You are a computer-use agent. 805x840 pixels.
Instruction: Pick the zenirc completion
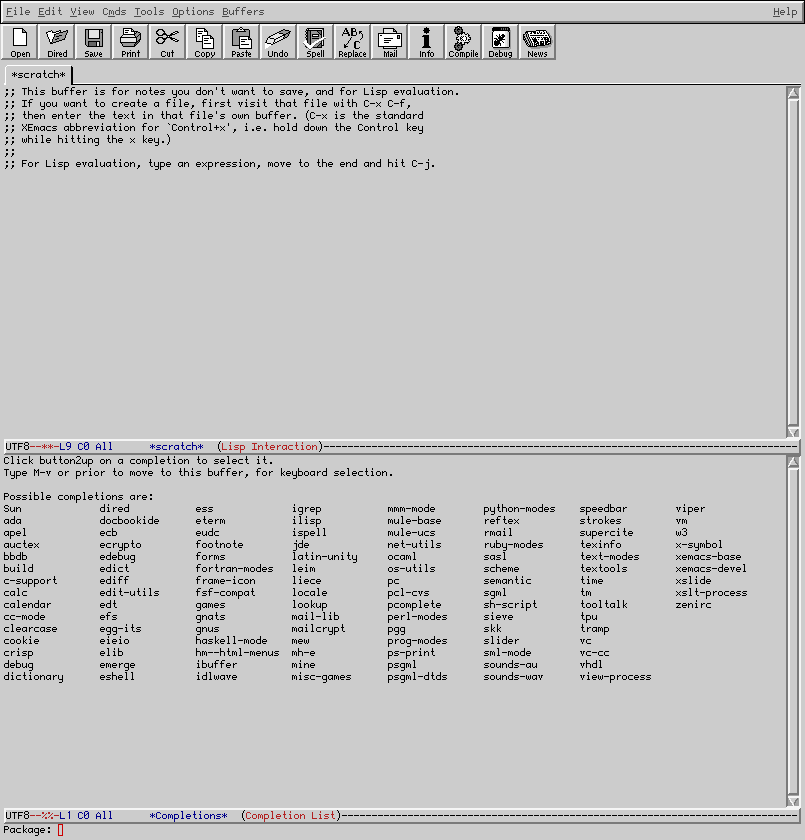[693, 604]
